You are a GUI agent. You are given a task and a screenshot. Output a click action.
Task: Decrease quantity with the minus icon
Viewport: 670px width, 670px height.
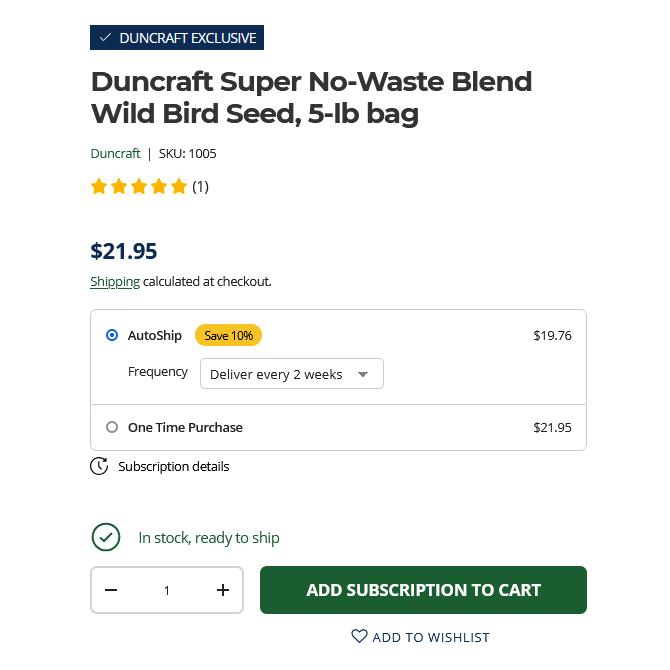click(x=111, y=590)
